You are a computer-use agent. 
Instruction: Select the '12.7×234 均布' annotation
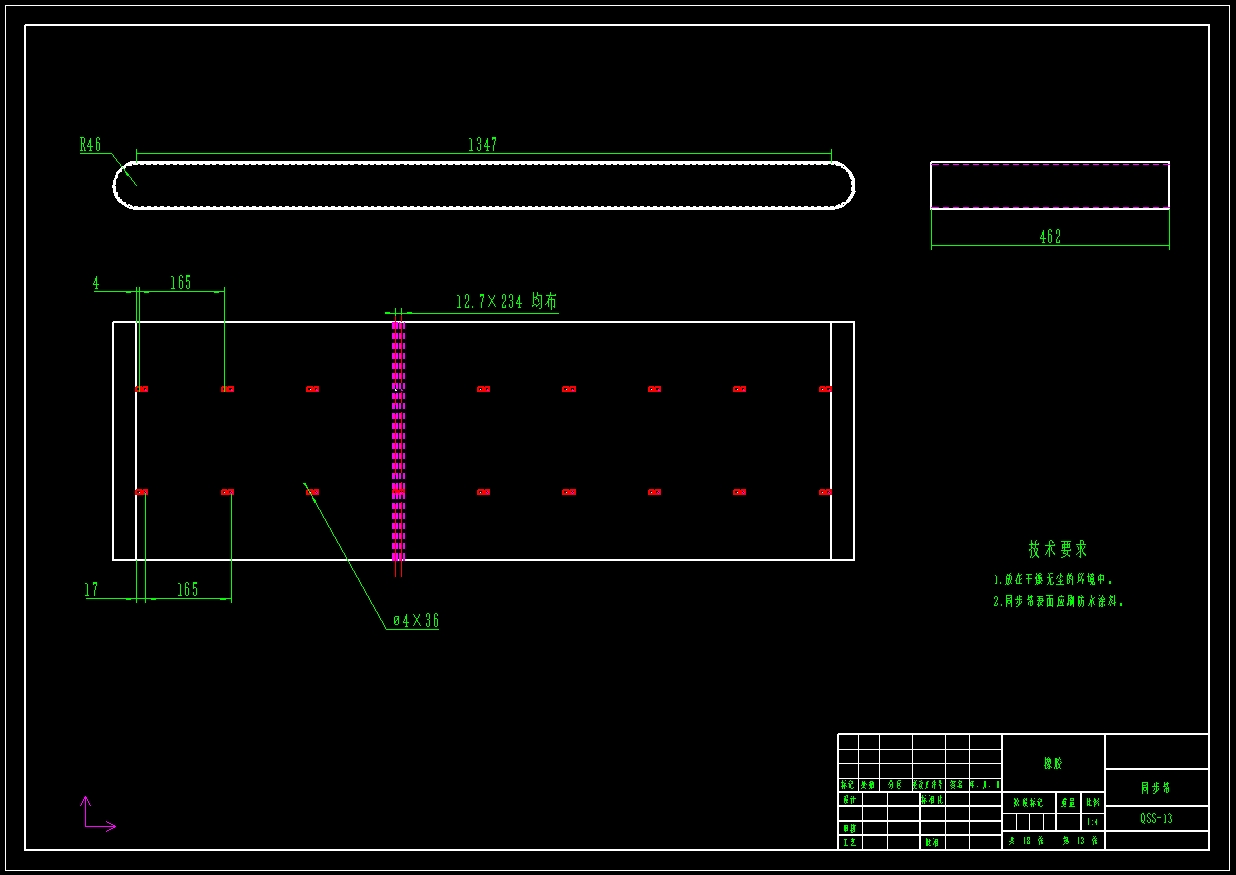pos(506,301)
